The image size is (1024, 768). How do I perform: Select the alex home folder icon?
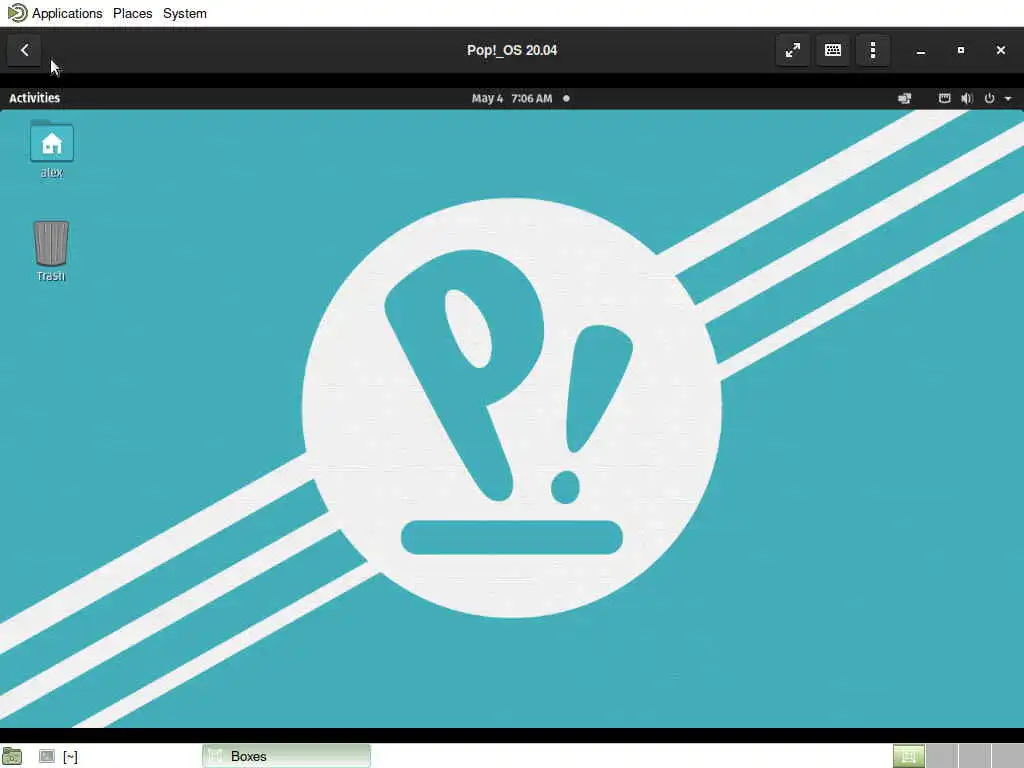click(52, 149)
